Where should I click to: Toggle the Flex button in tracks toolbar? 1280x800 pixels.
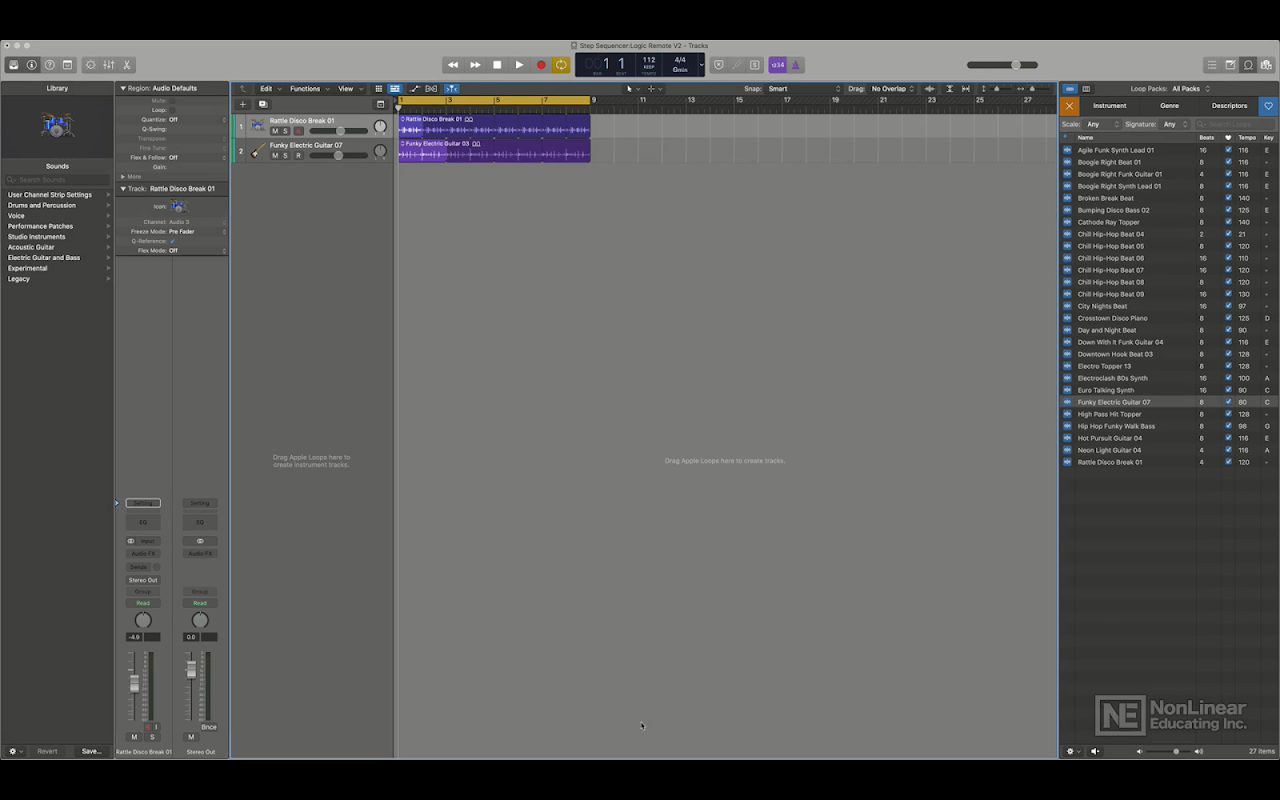point(431,89)
